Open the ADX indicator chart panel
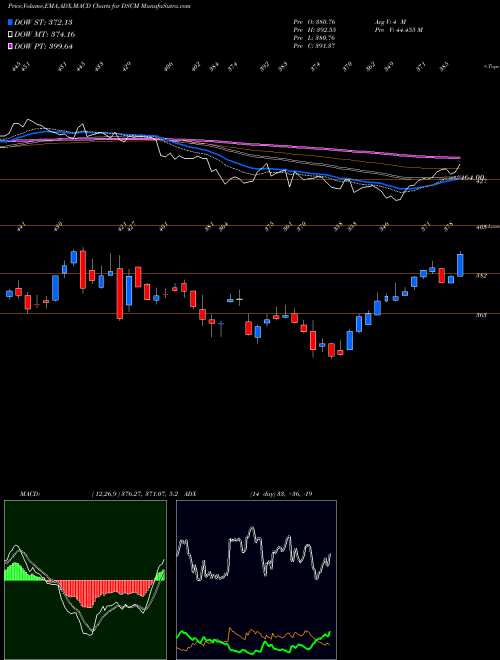 pyautogui.click(x=256, y=580)
